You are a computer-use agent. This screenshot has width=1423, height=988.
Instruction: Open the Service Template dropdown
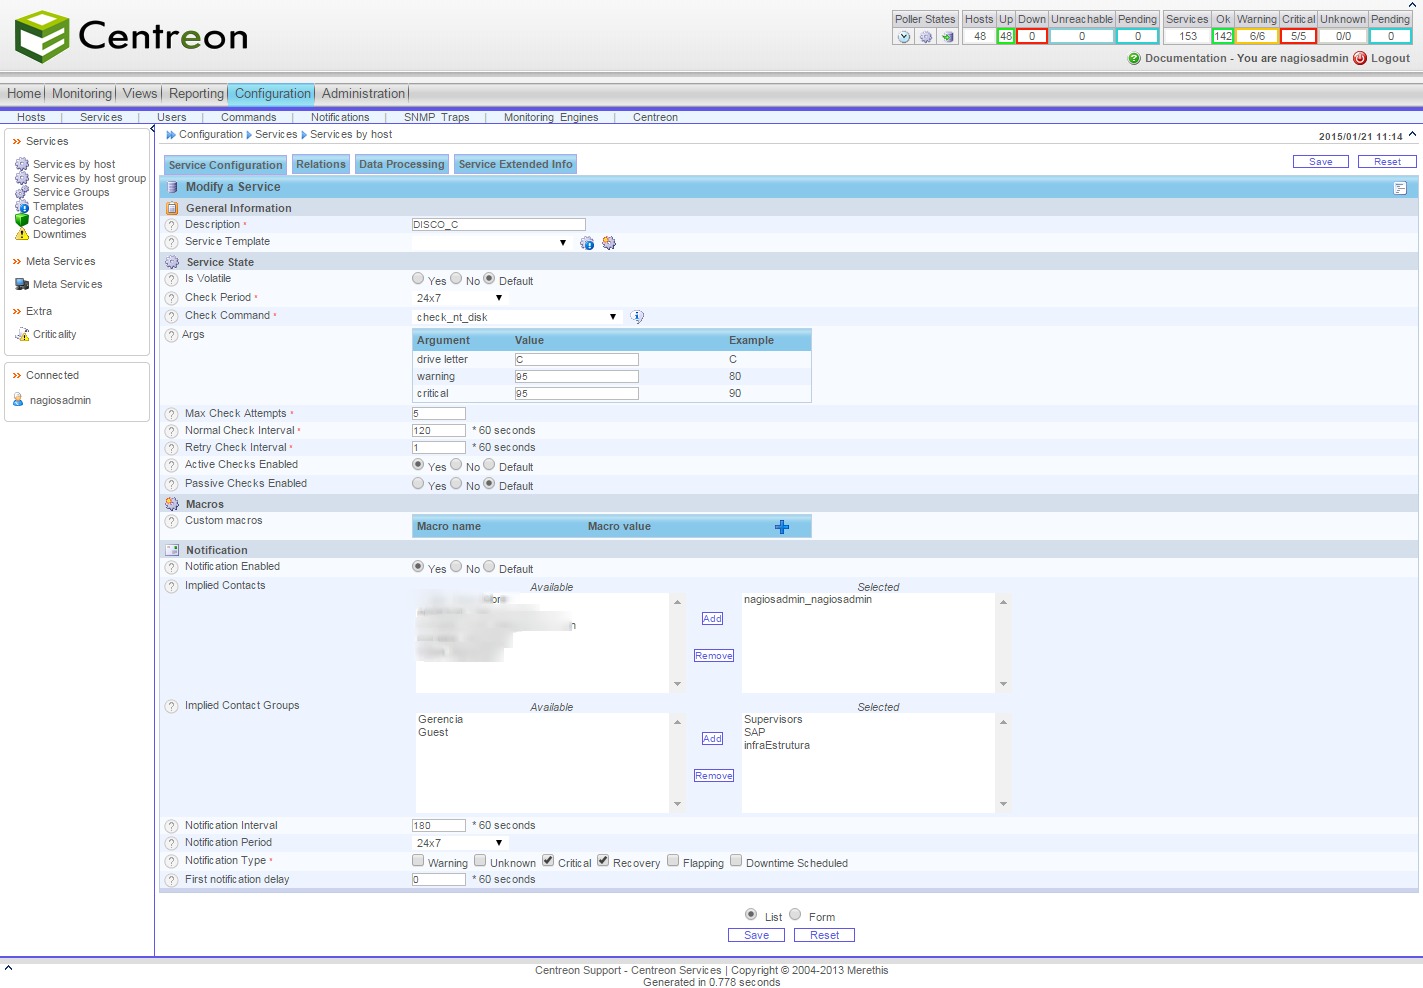coord(492,243)
